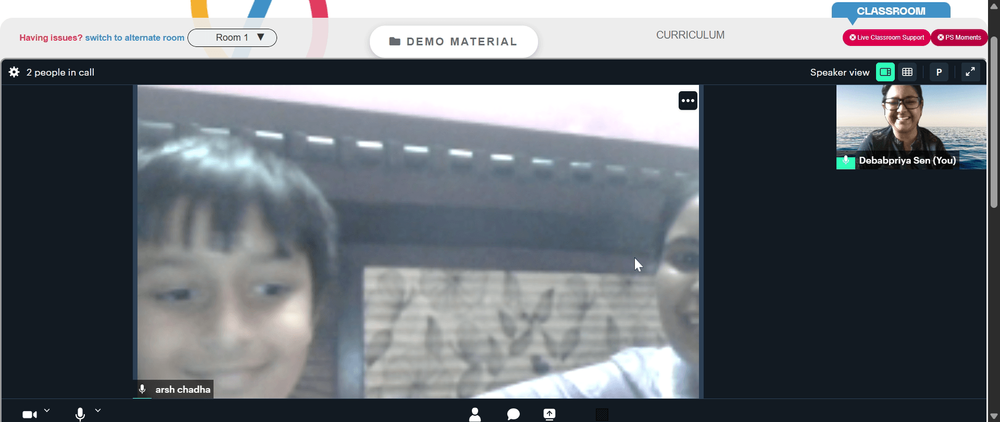Click the page scrollbar up arrow
The width and height of the screenshot is (1000, 422).
click(994, 5)
